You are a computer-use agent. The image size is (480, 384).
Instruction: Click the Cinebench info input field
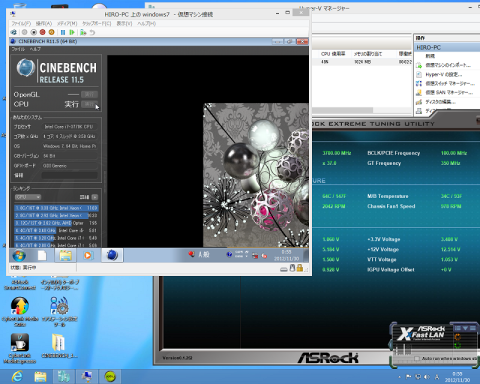click(69, 175)
